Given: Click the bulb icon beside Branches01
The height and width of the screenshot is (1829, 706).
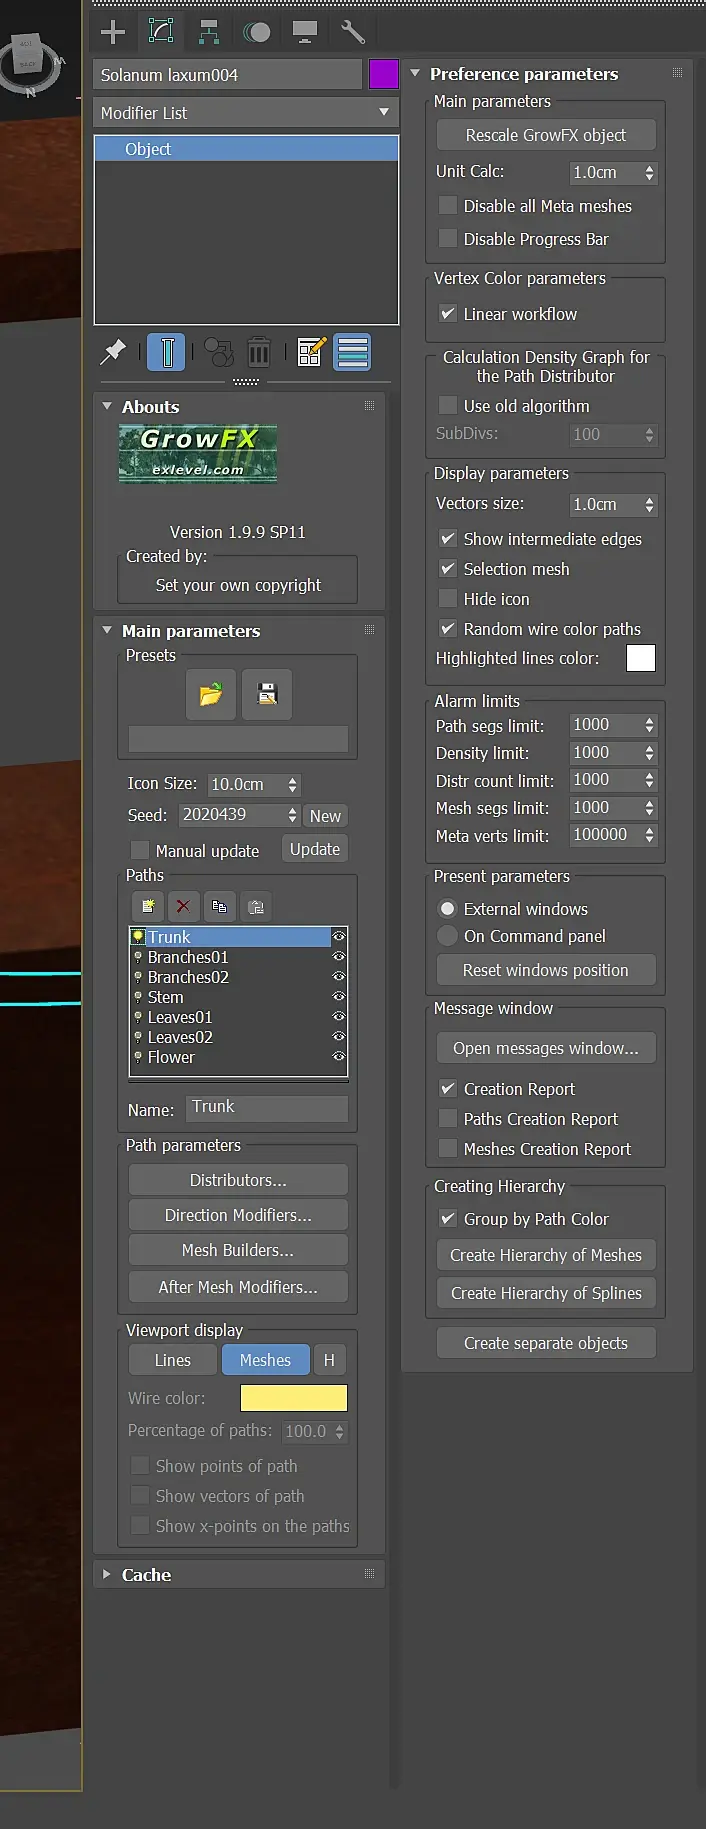Looking at the screenshot, I should pos(138,957).
